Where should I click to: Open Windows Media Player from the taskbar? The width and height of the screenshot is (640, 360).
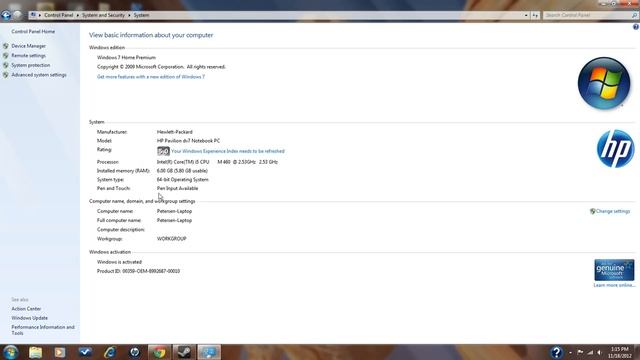click(60, 352)
